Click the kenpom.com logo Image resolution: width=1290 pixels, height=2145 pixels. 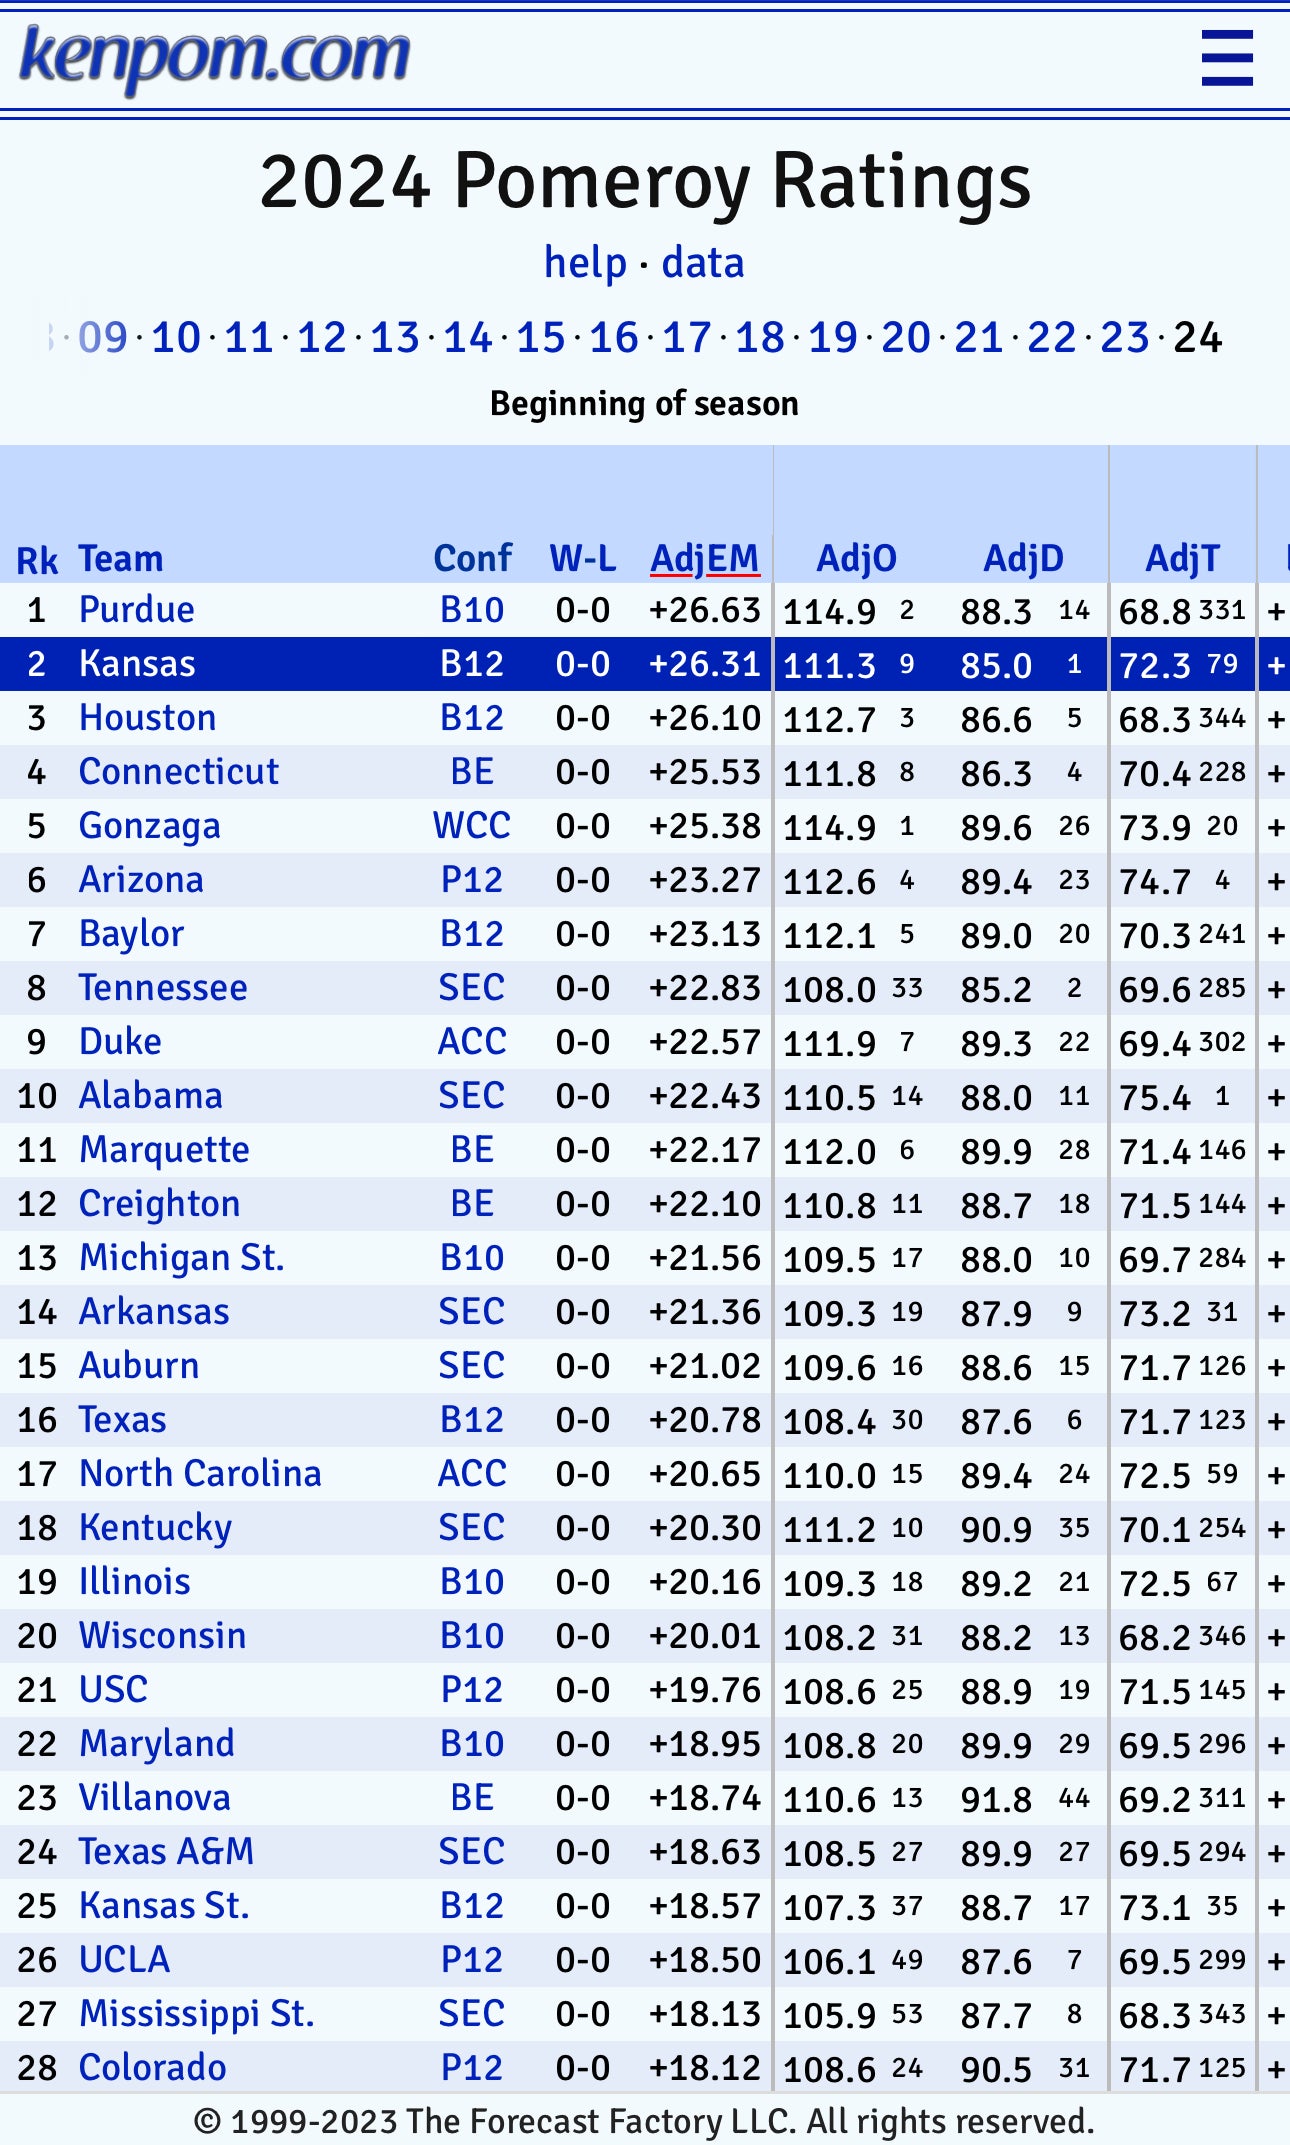pyautogui.click(x=215, y=55)
